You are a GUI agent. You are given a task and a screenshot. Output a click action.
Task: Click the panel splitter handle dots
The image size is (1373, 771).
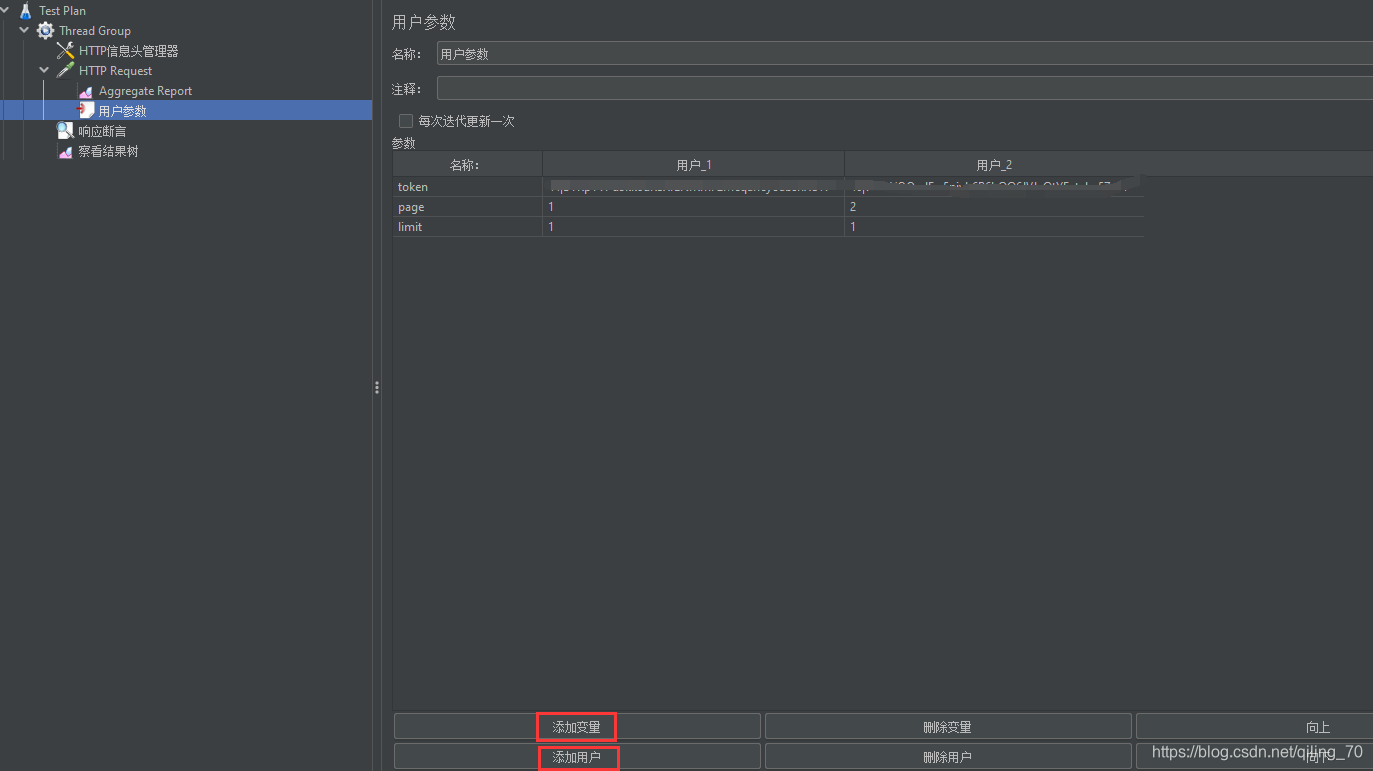[x=377, y=387]
